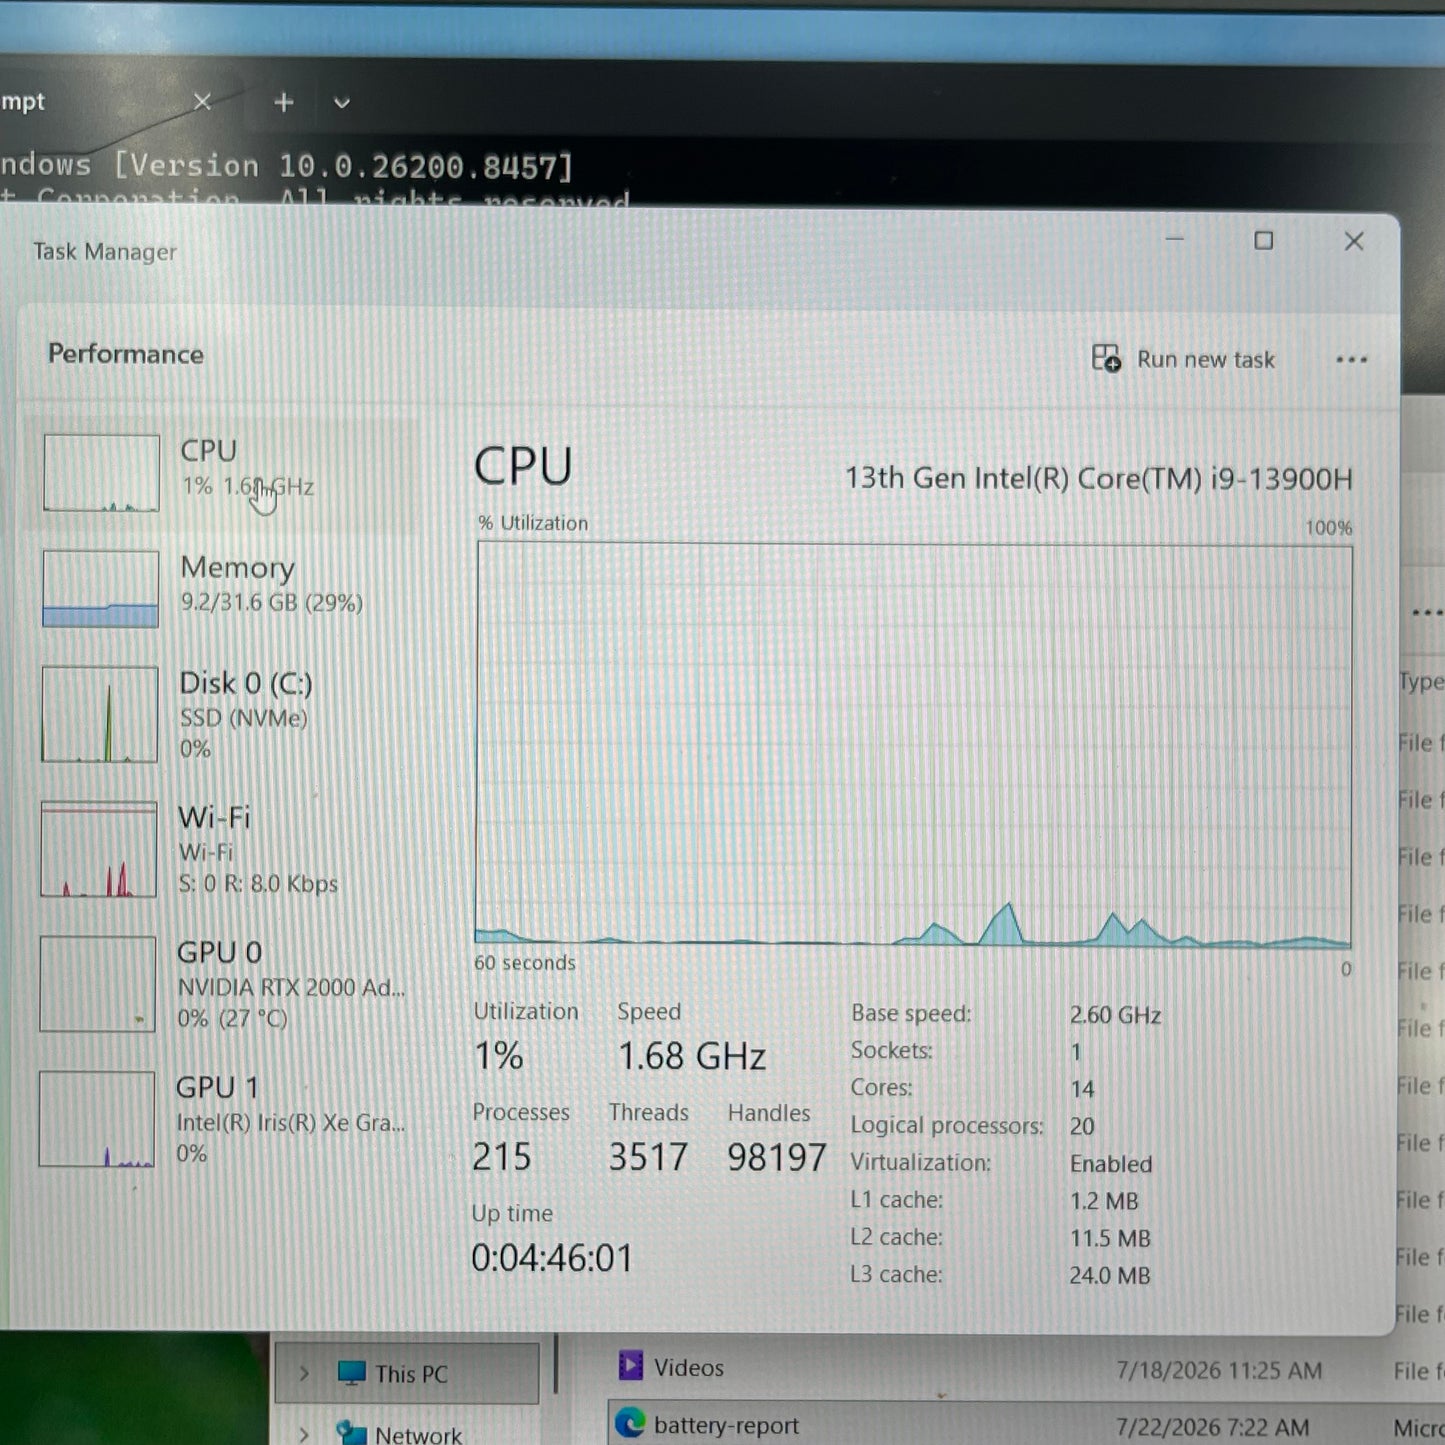This screenshot has width=1445, height=1445.
Task: Expand This PC in File Explorer tree
Action: 304,1373
